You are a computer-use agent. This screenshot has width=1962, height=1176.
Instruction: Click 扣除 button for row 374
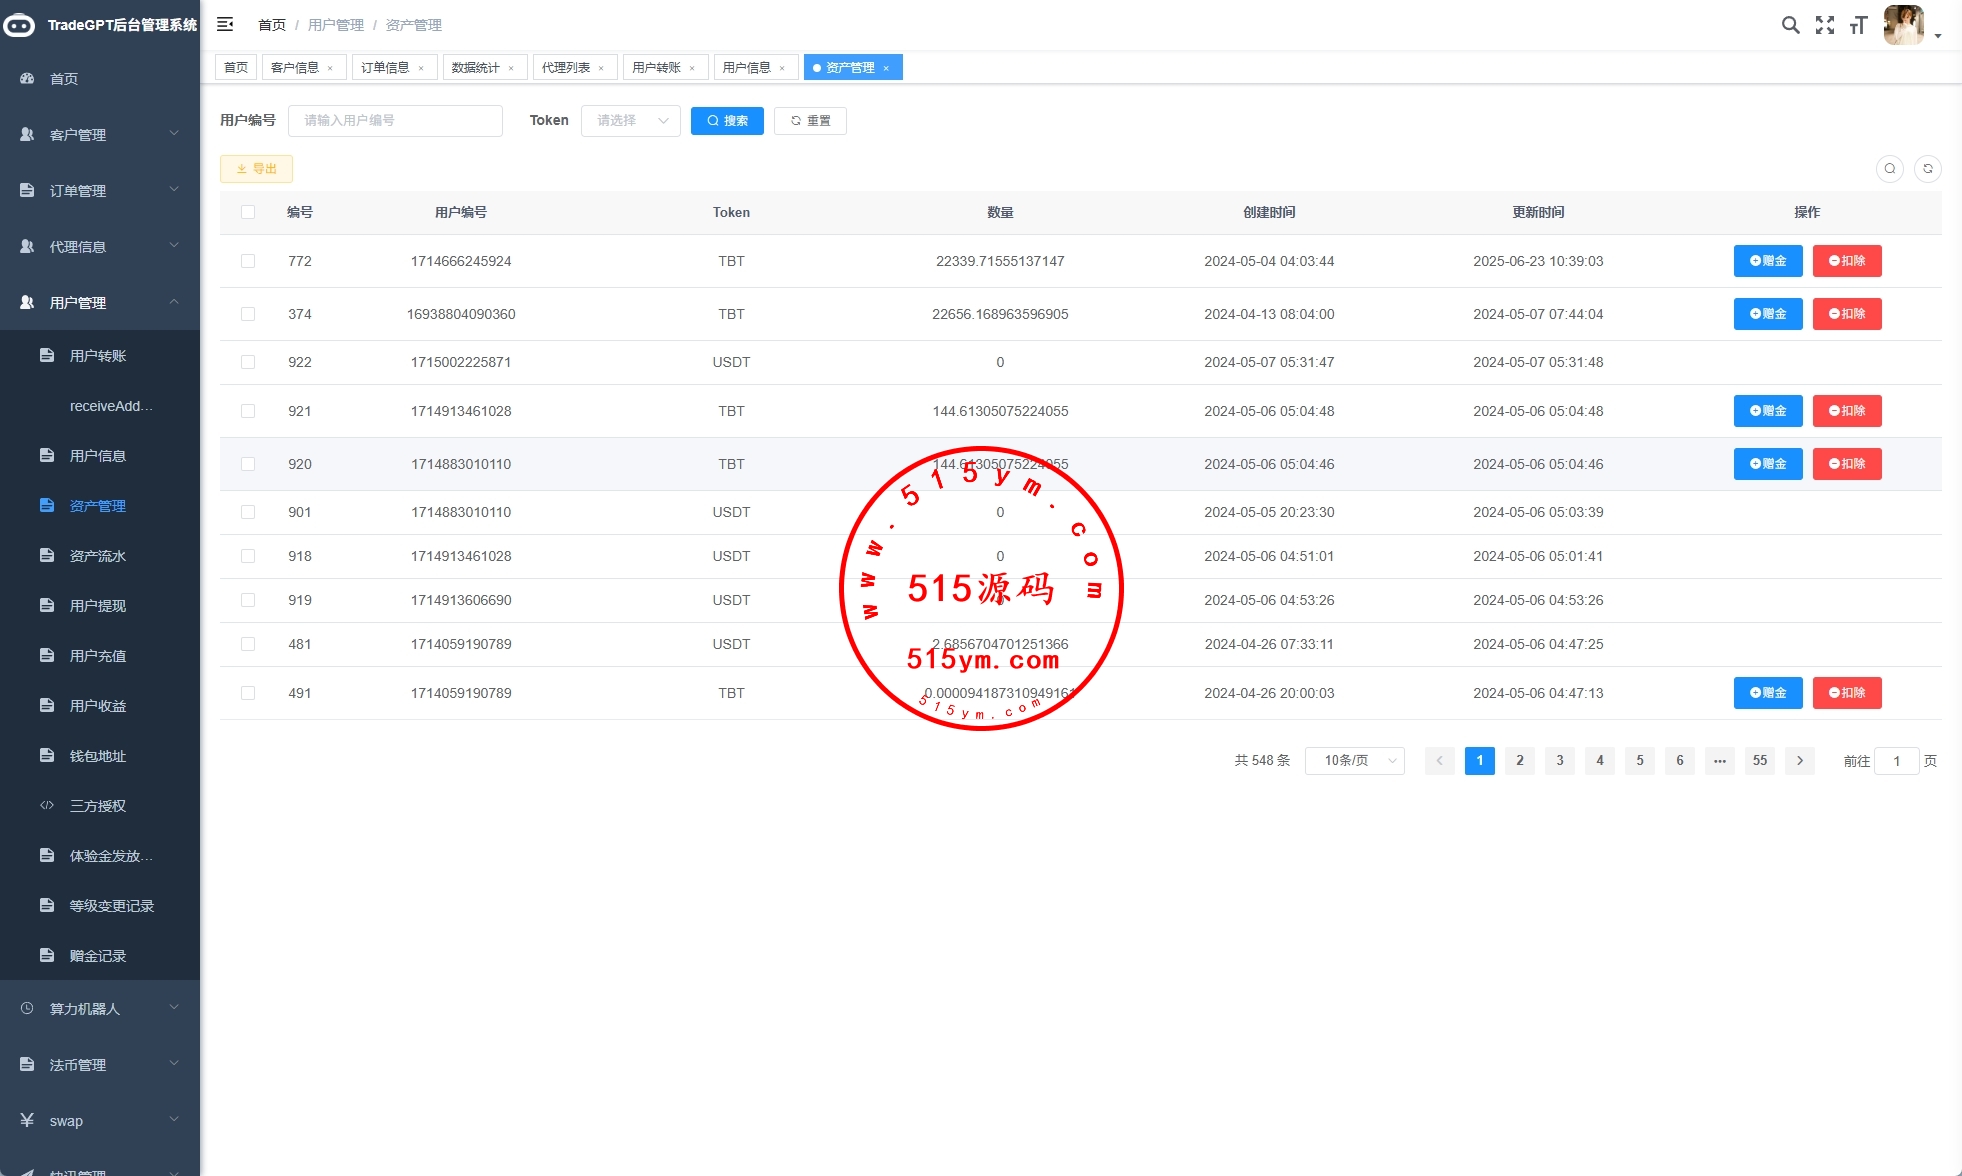(x=1846, y=314)
